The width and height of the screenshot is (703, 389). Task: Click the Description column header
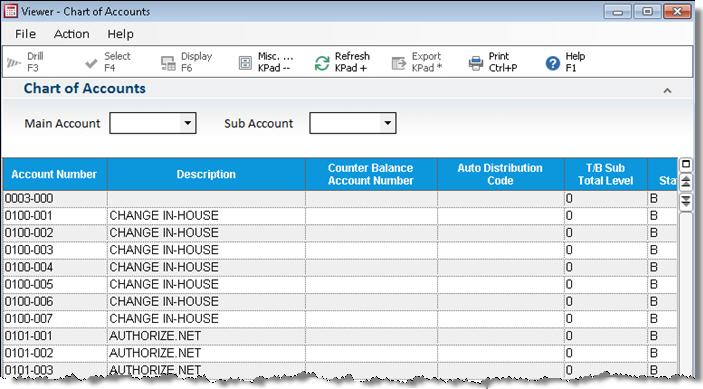click(x=206, y=174)
